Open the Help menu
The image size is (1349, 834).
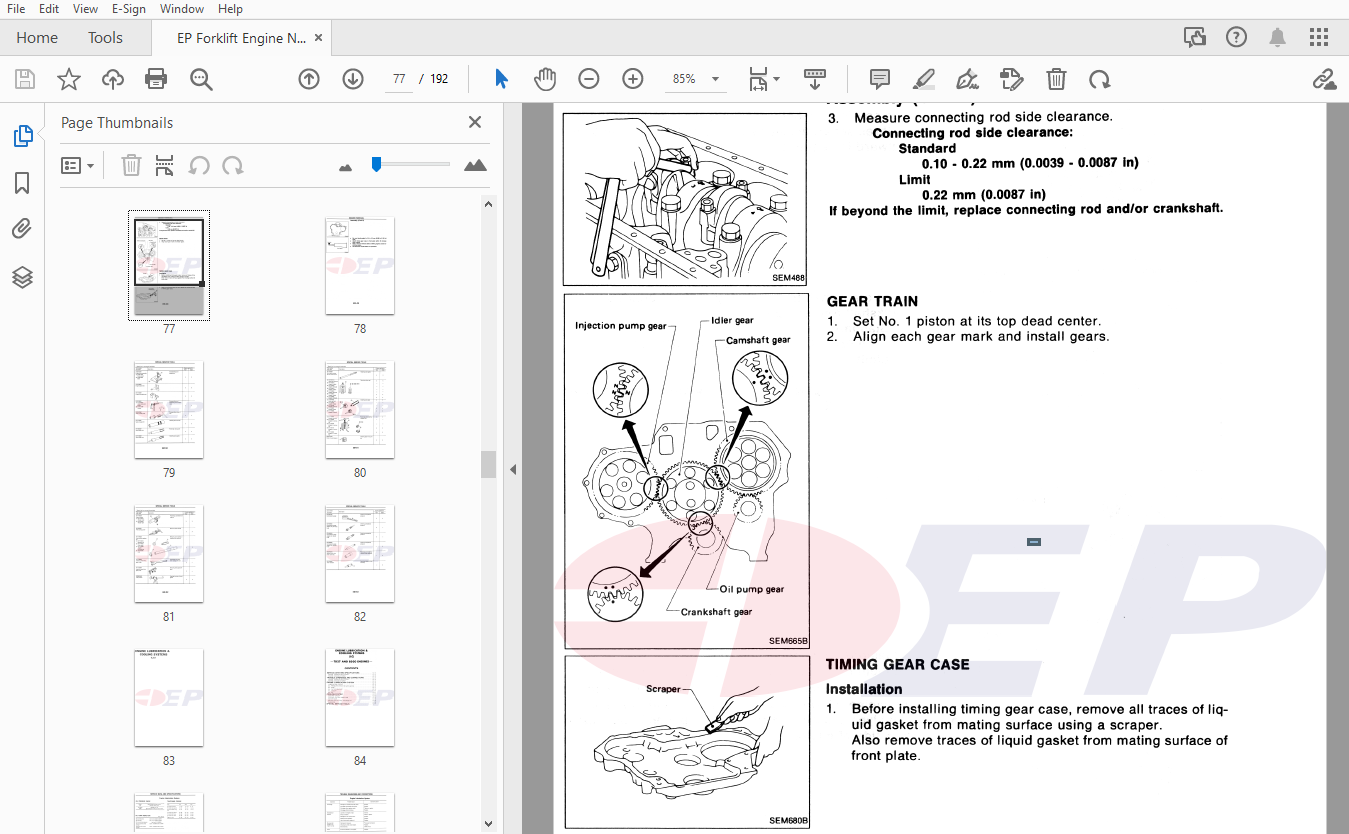coord(230,9)
